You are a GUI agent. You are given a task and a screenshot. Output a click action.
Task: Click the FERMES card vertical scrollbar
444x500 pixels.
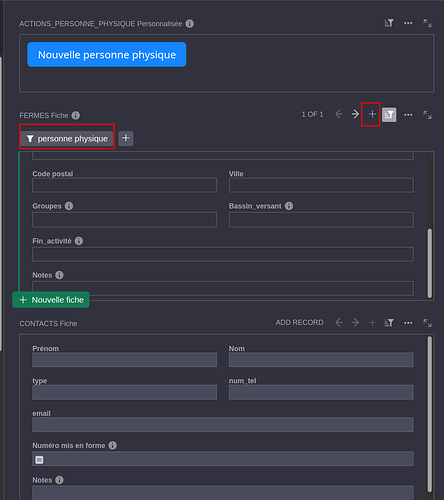tap(430, 263)
